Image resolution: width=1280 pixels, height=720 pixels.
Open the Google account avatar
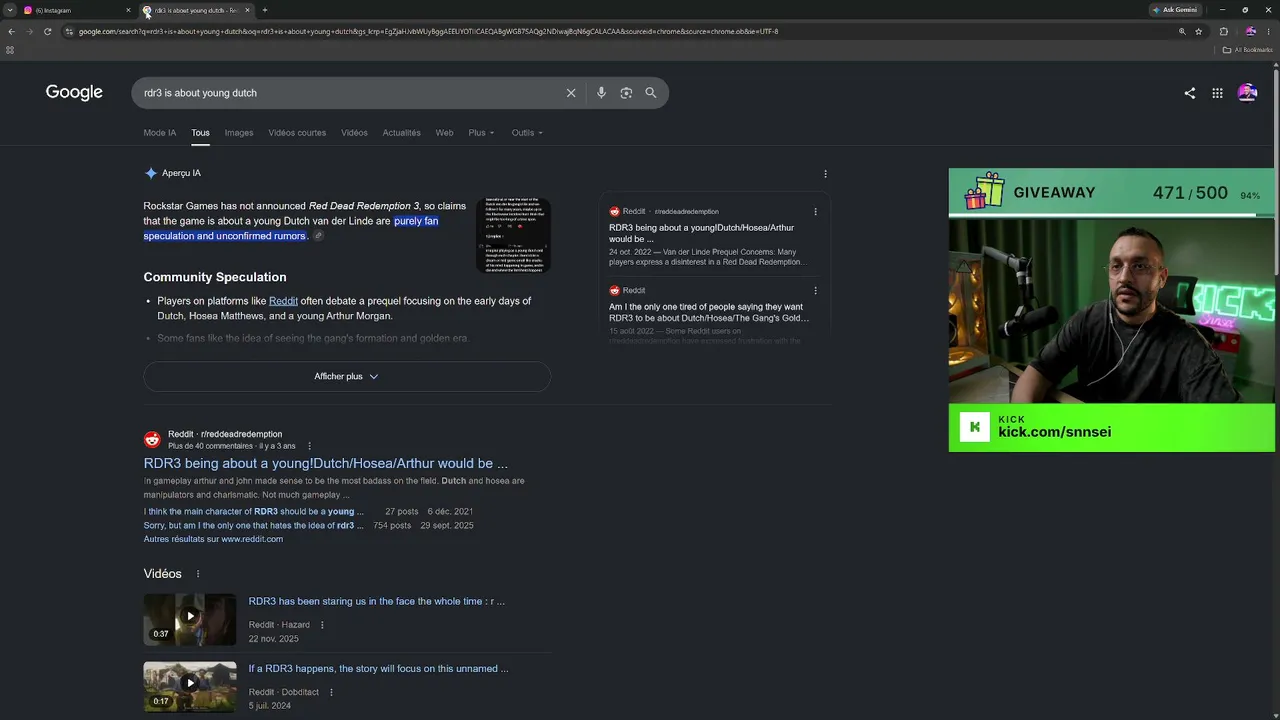[1247, 93]
